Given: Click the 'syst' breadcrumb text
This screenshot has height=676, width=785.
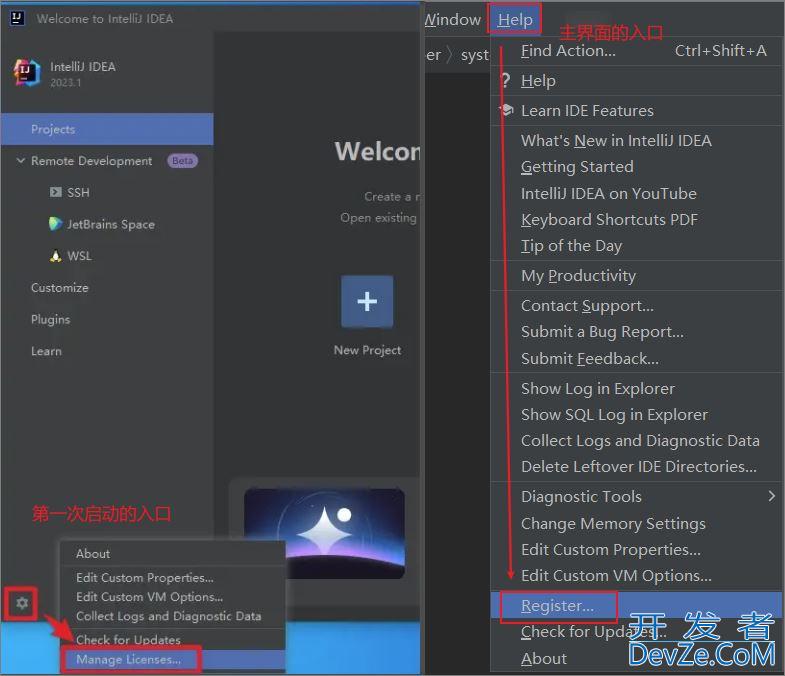Looking at the screenshot, I should (x=475, y=55).
